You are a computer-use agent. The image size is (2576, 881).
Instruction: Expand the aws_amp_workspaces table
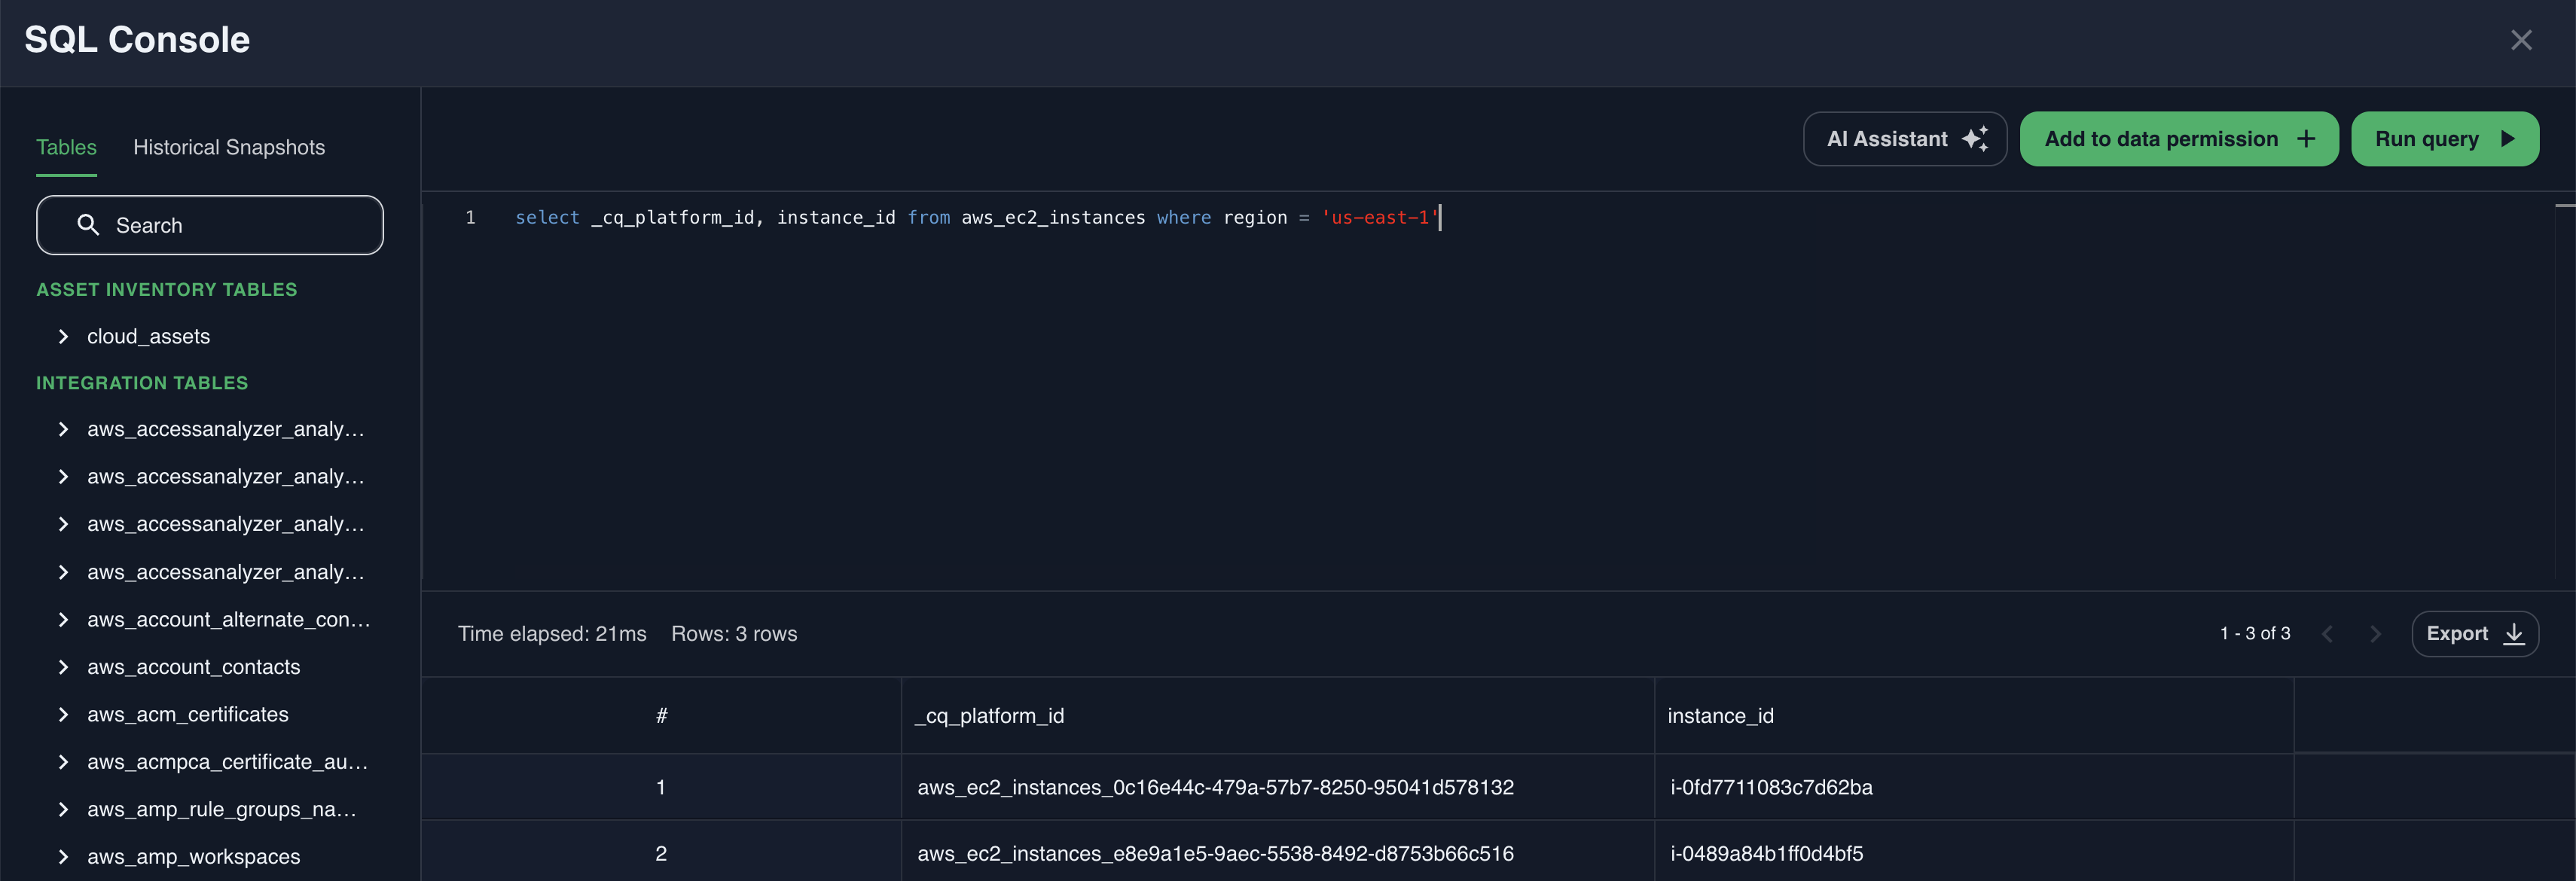click(63, 857)
